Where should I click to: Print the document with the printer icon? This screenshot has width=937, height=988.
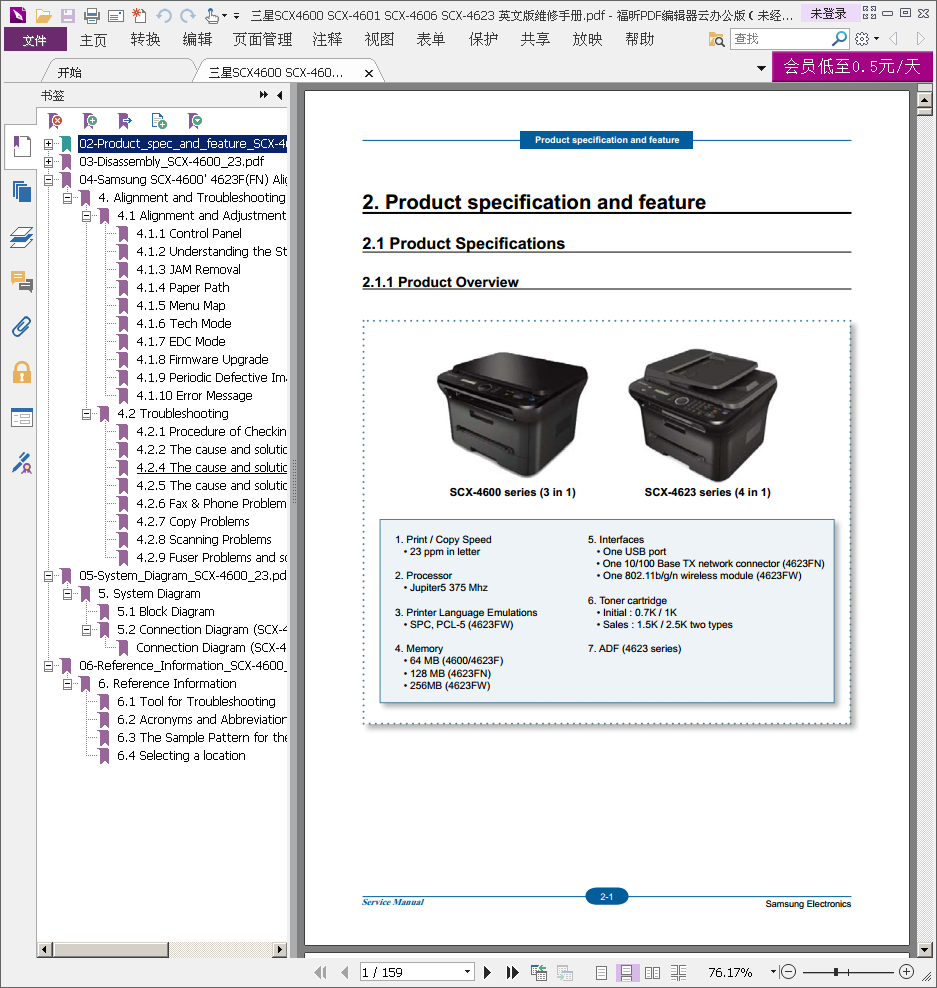pyautogui.click(x=92, y=15)
